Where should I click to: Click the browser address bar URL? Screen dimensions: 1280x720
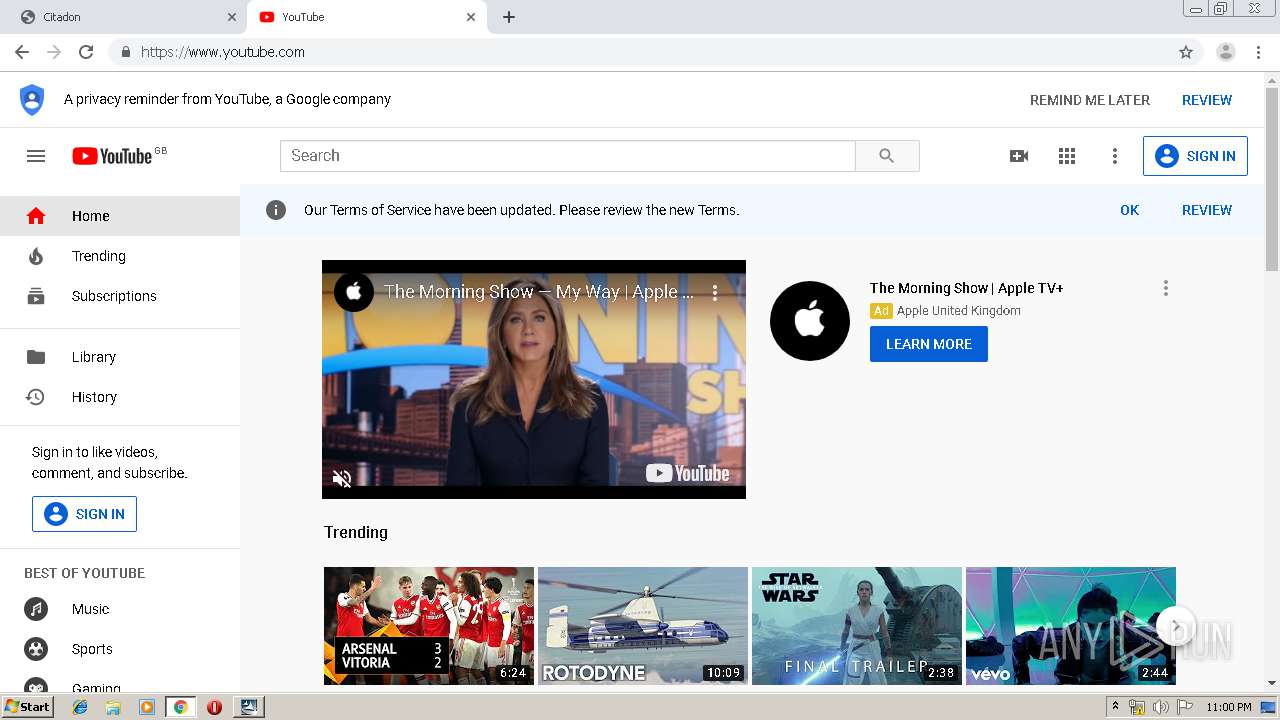tap(223, 52)
